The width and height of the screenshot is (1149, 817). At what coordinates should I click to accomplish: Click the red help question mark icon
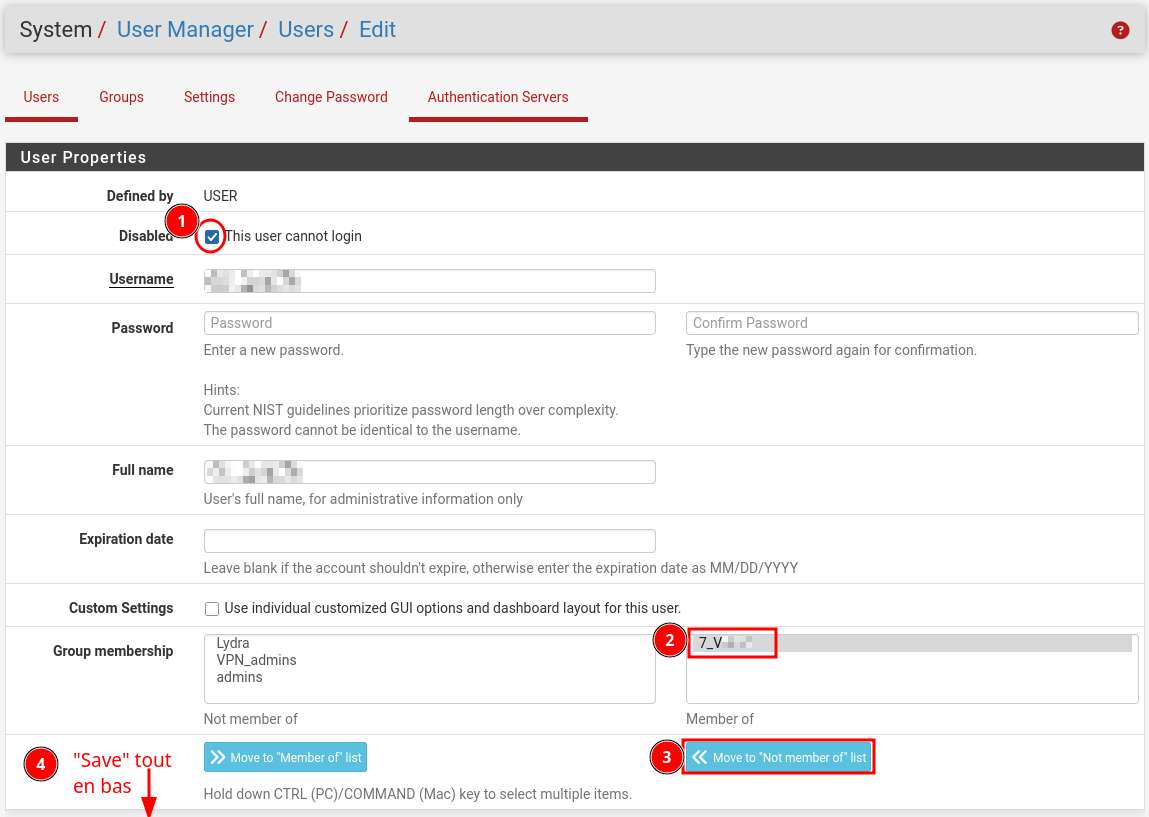[x=1120, y=30]
